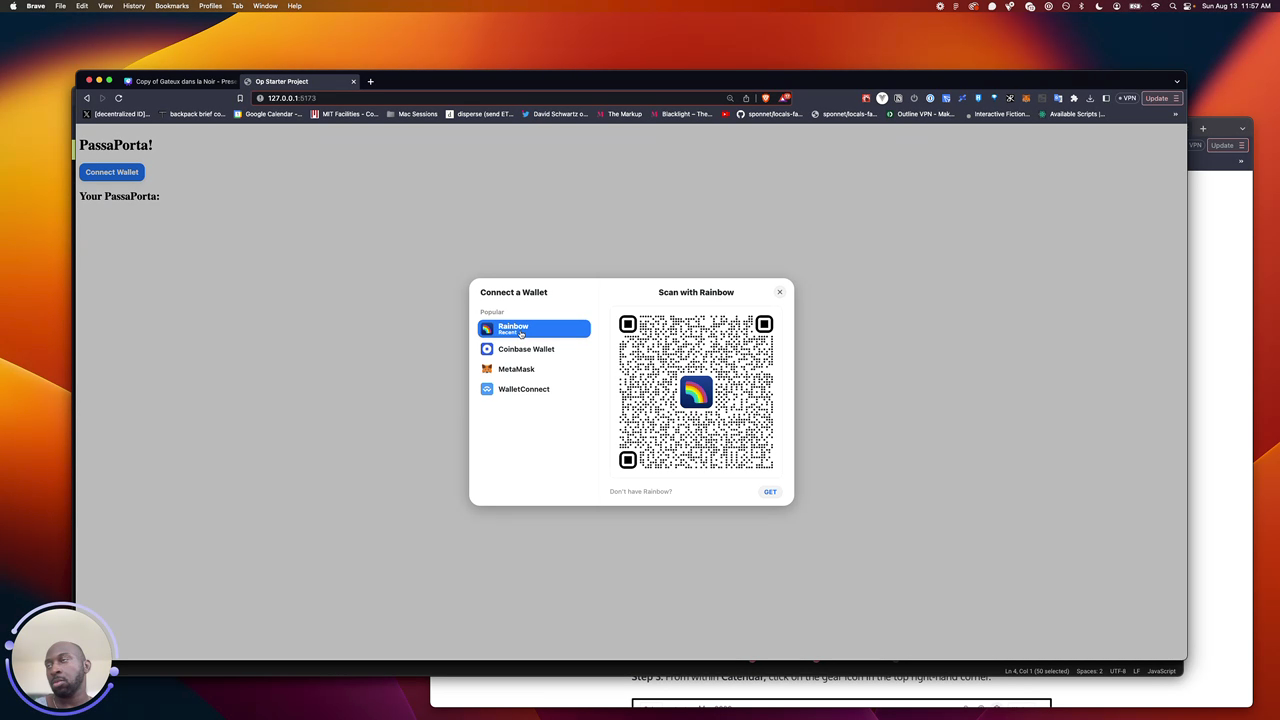Go back in browser history
1280x720 pixels.
[x=87, y=98]
